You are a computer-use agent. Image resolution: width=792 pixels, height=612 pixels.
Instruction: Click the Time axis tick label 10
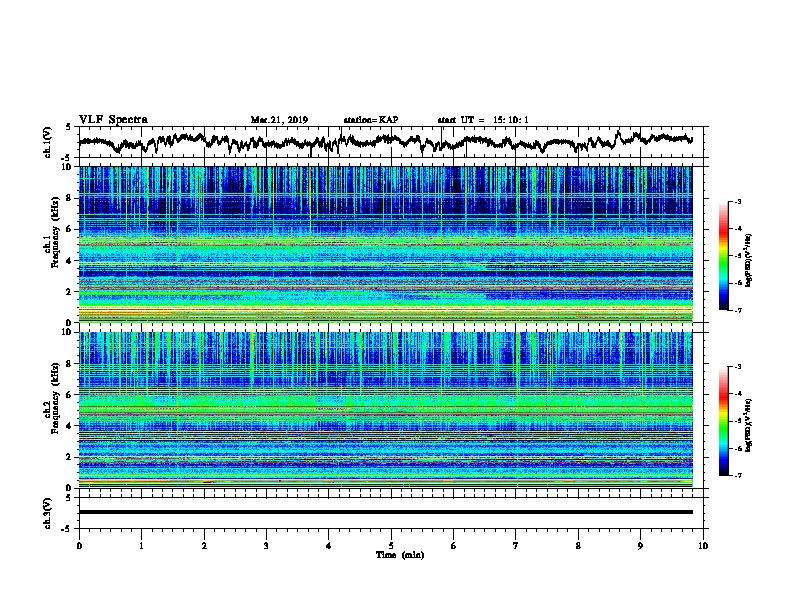[703, 546]
